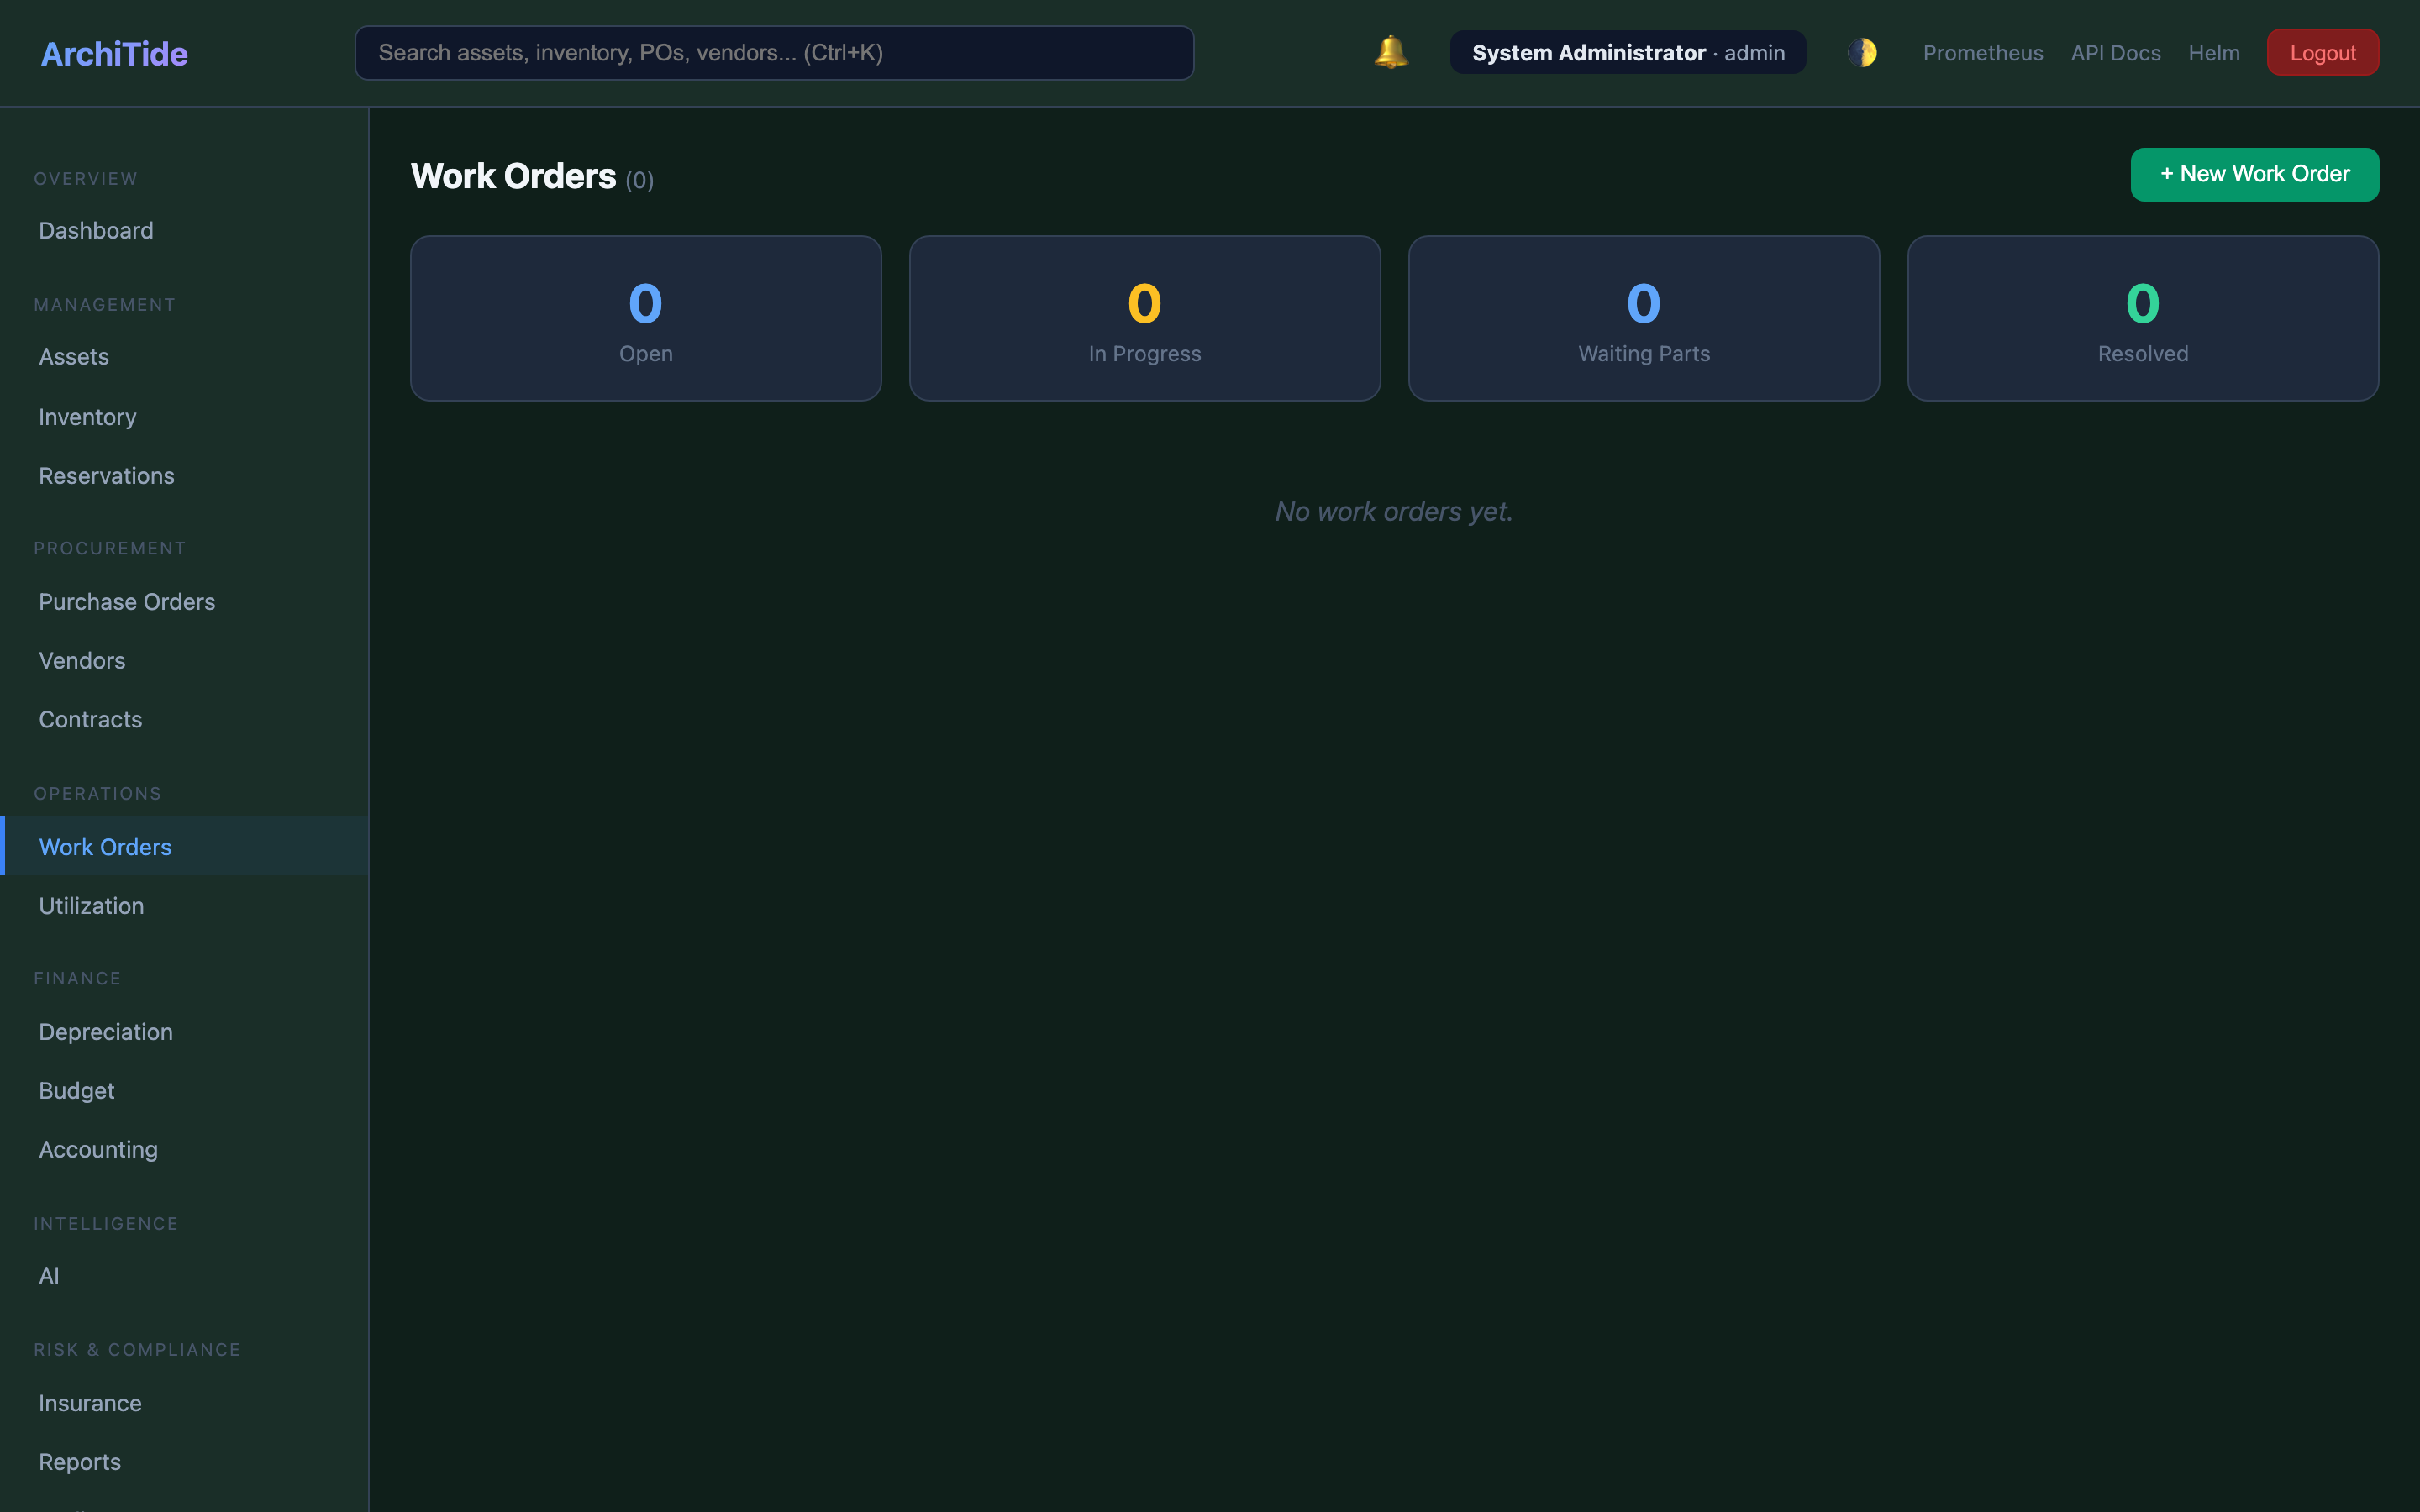Go to the Depreciation section
The height and width of the screenshot is (1512, 2420).
coord(106,1031)
